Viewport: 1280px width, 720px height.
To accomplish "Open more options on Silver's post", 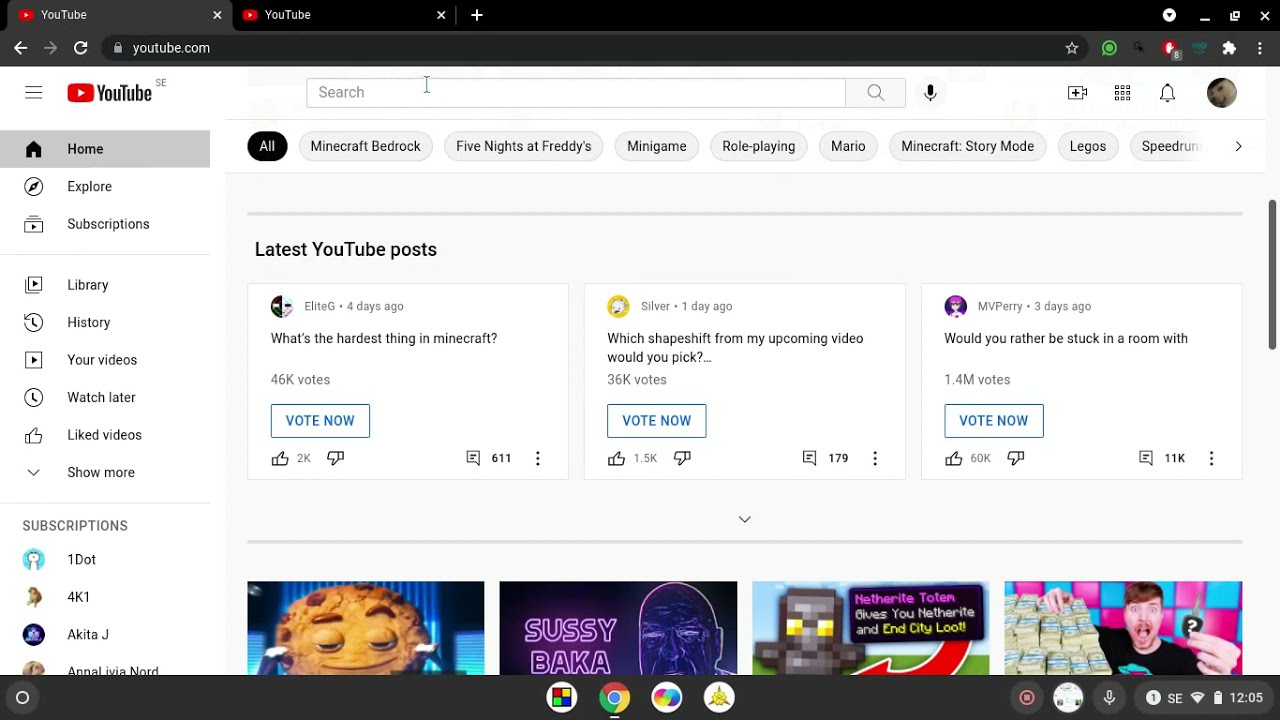I will pos(874,458).
